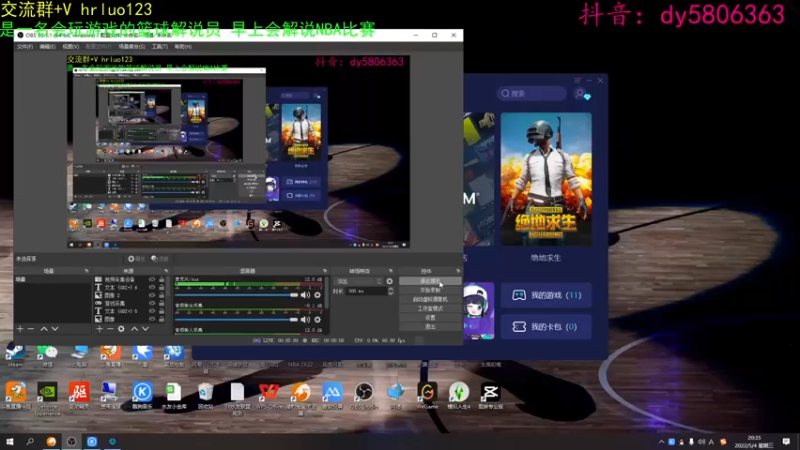
Task: Open the 编辑(E) menu in OBS
Action: (x=47, y=46)
